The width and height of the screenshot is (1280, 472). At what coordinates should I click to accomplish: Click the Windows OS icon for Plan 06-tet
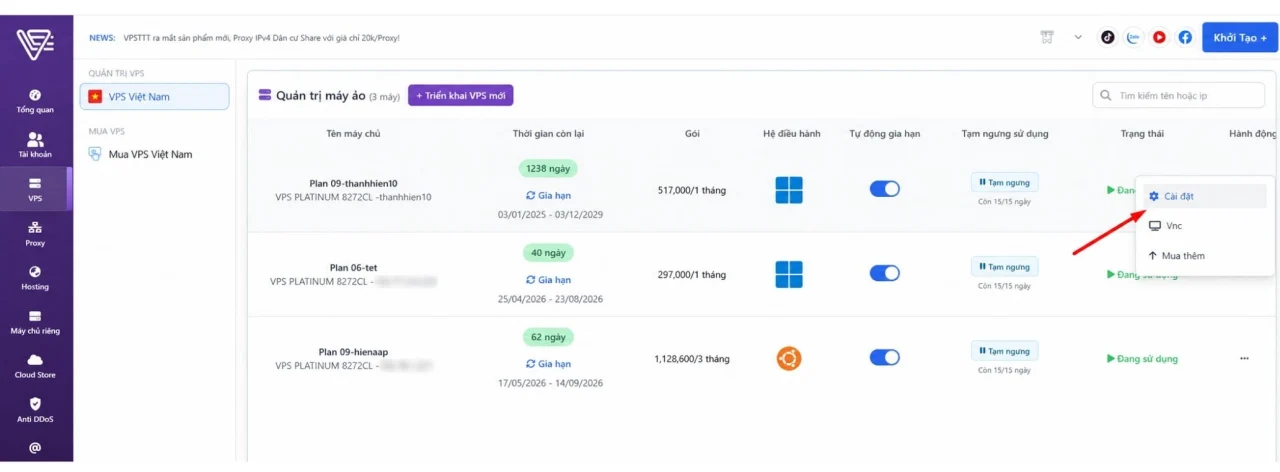coord(789,274)
